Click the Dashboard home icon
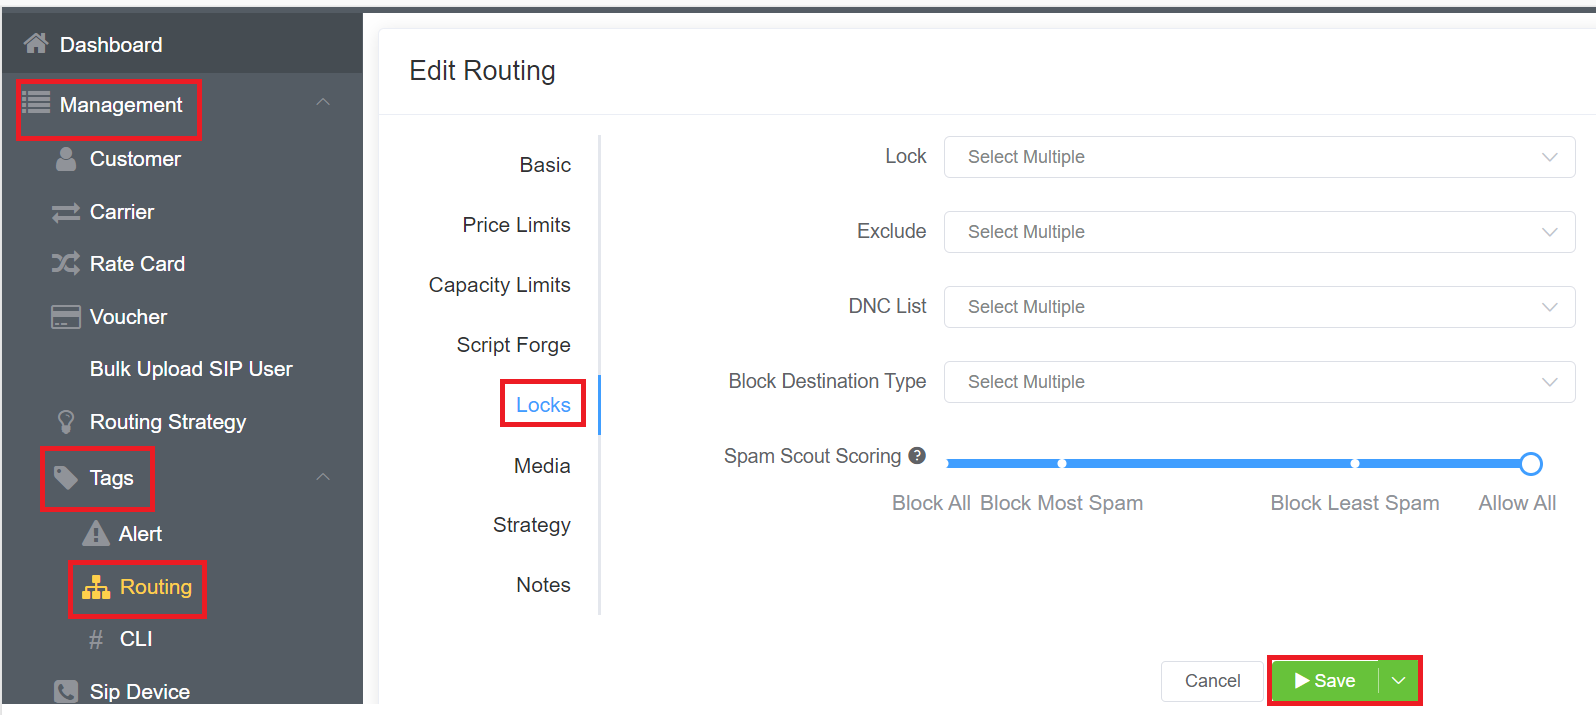Viewport: 1596px width, 715px height. 36,43
